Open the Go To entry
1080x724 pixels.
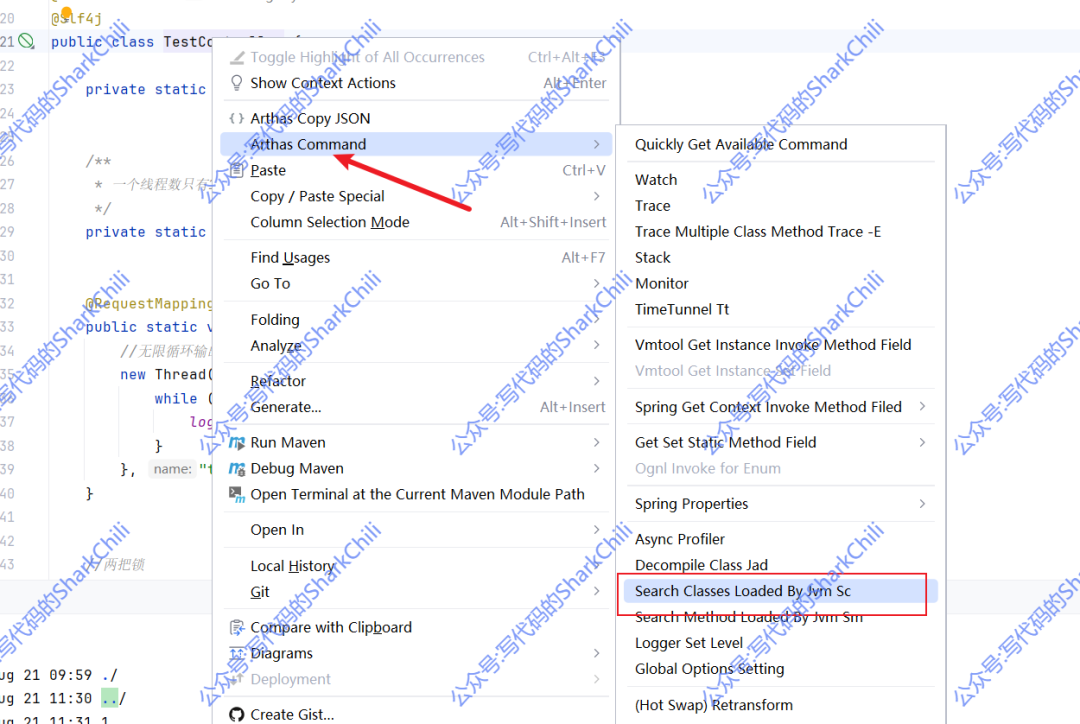(416, 284)
